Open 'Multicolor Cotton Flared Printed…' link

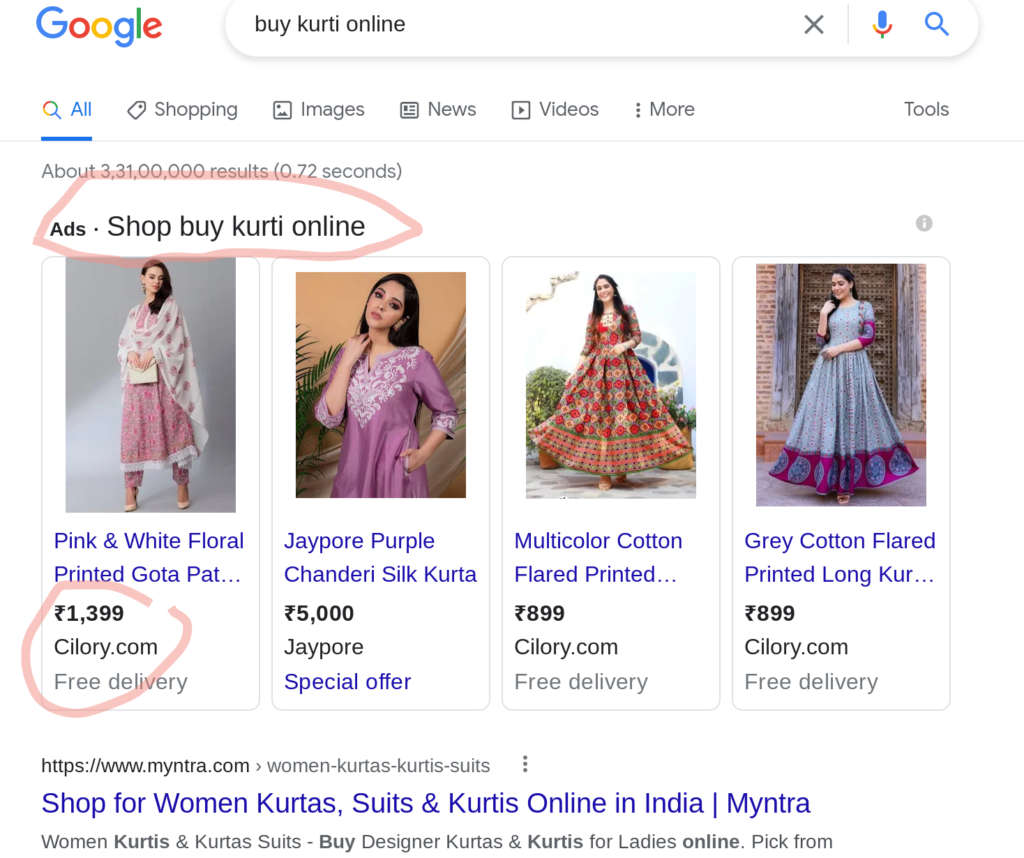point(598,558)
